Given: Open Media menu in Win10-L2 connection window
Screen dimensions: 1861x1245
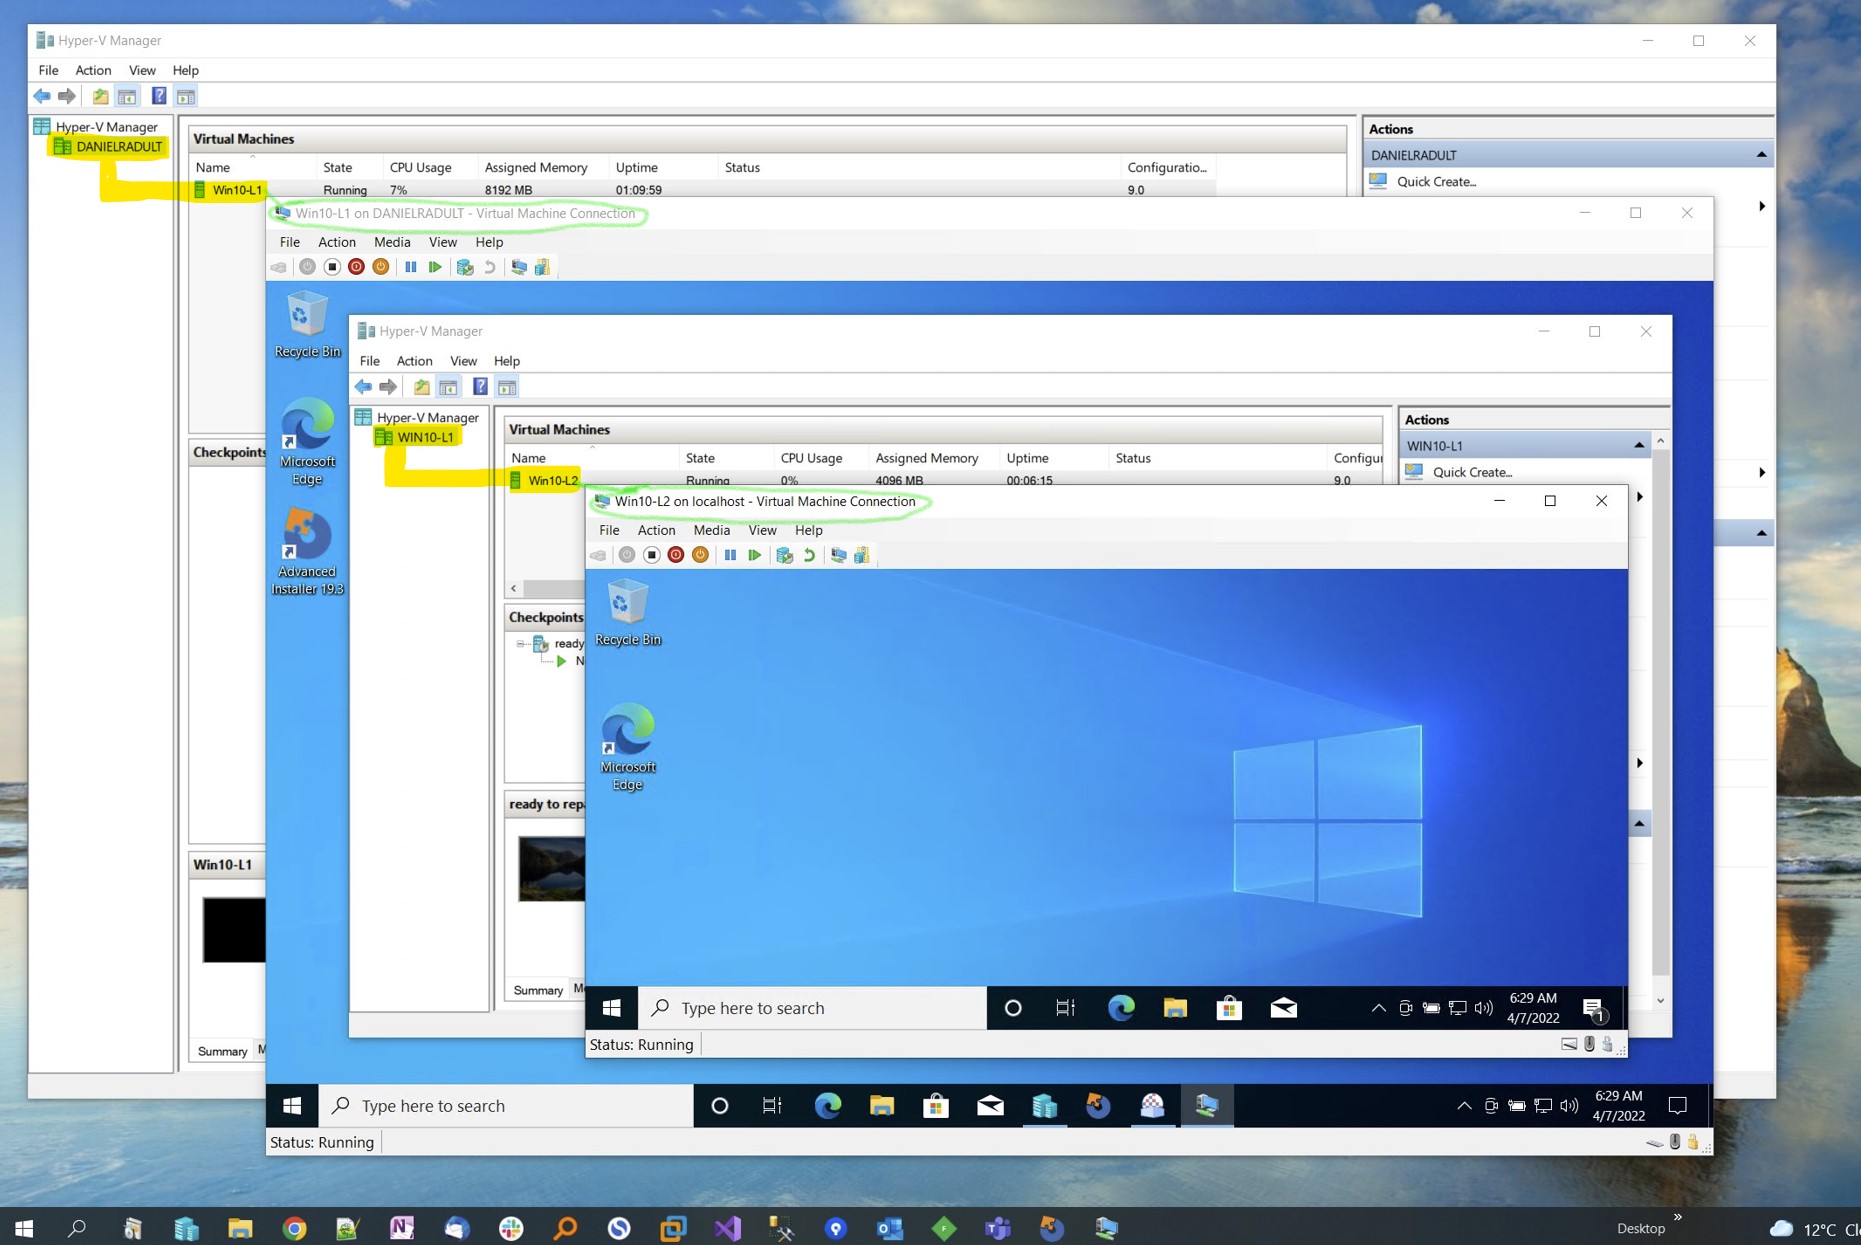Looking at the screenshot, I should point(711,530).
